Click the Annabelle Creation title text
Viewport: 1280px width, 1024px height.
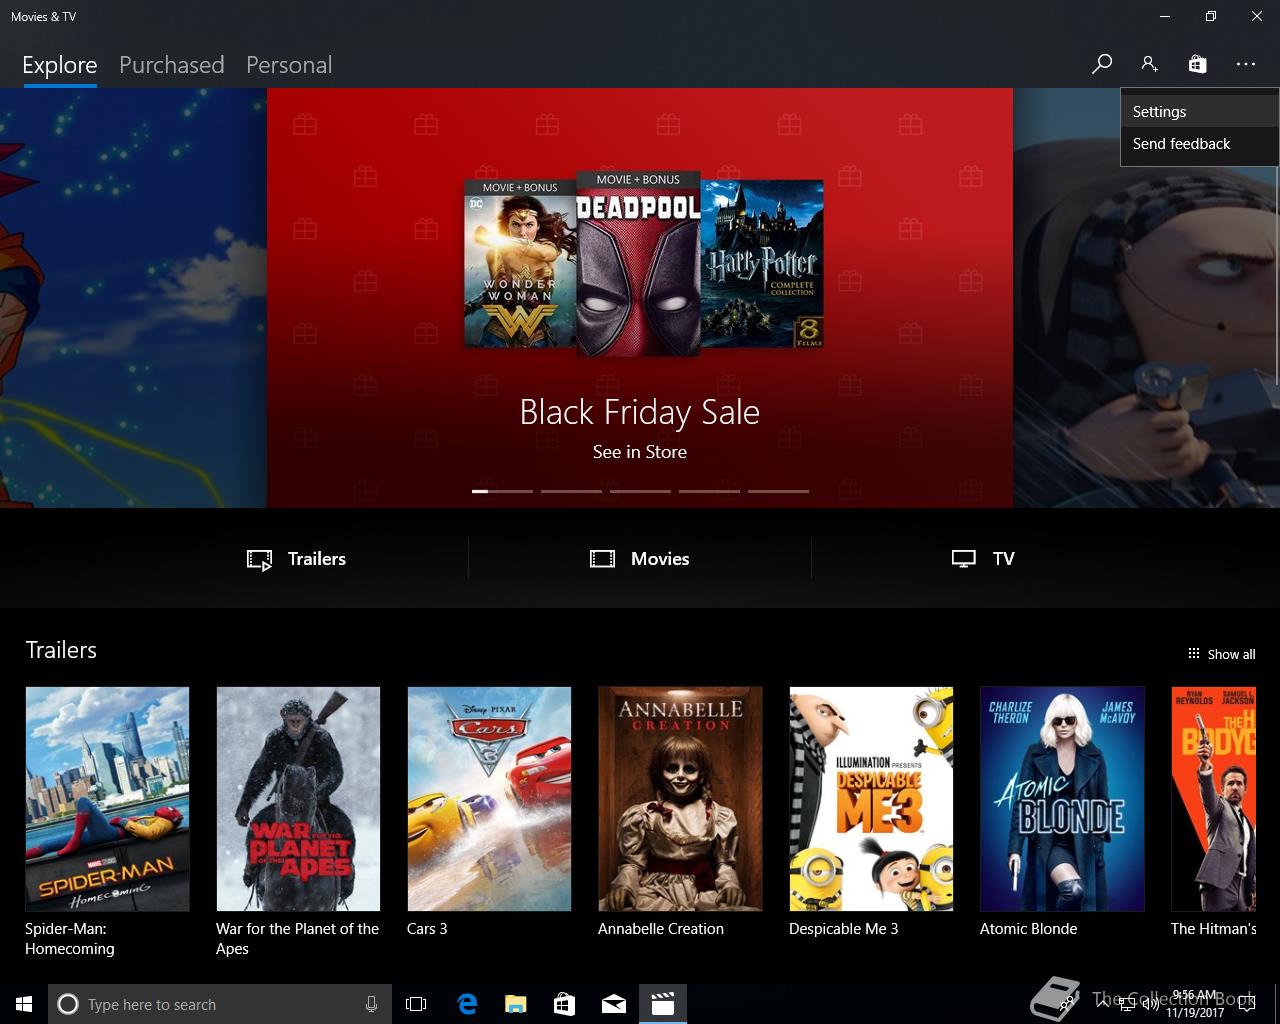pyautogui.click(x=661, y=929)
